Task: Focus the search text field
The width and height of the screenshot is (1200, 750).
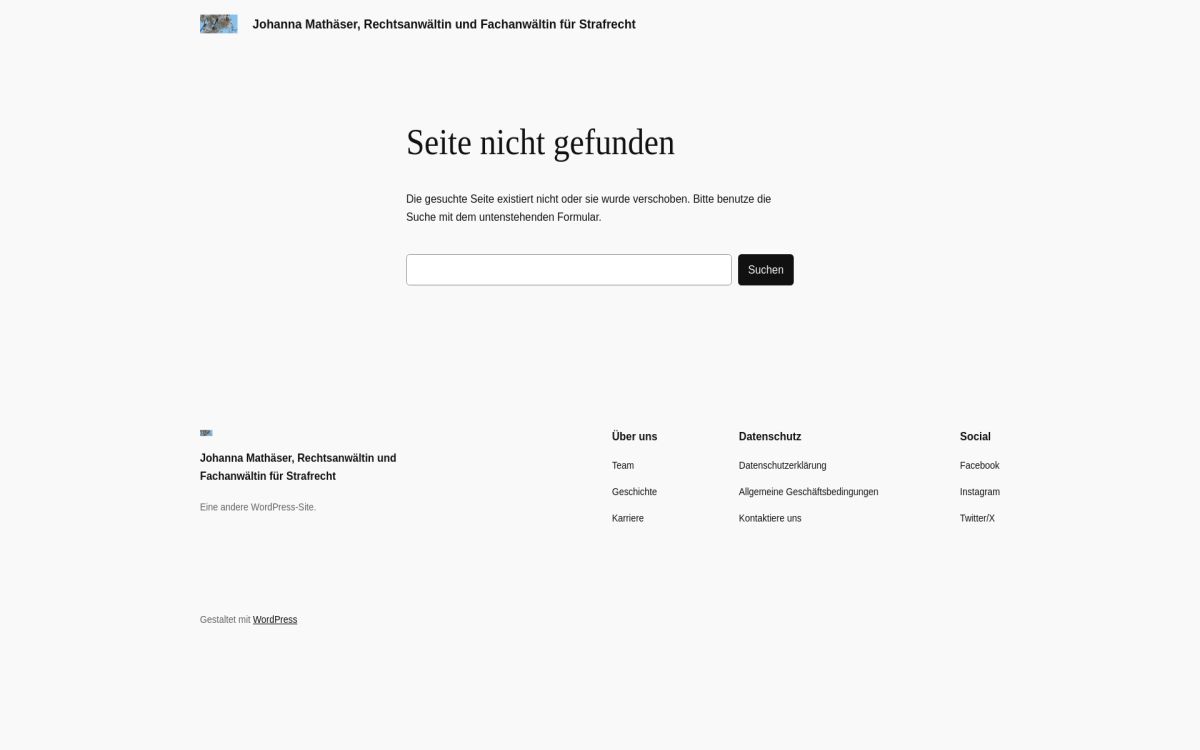Action: 568,270
